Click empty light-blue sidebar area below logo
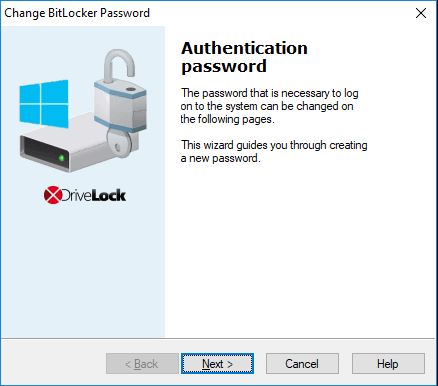The height and width of the screenshot is (386, 438). pyautogui.click(x=83, y=270)
